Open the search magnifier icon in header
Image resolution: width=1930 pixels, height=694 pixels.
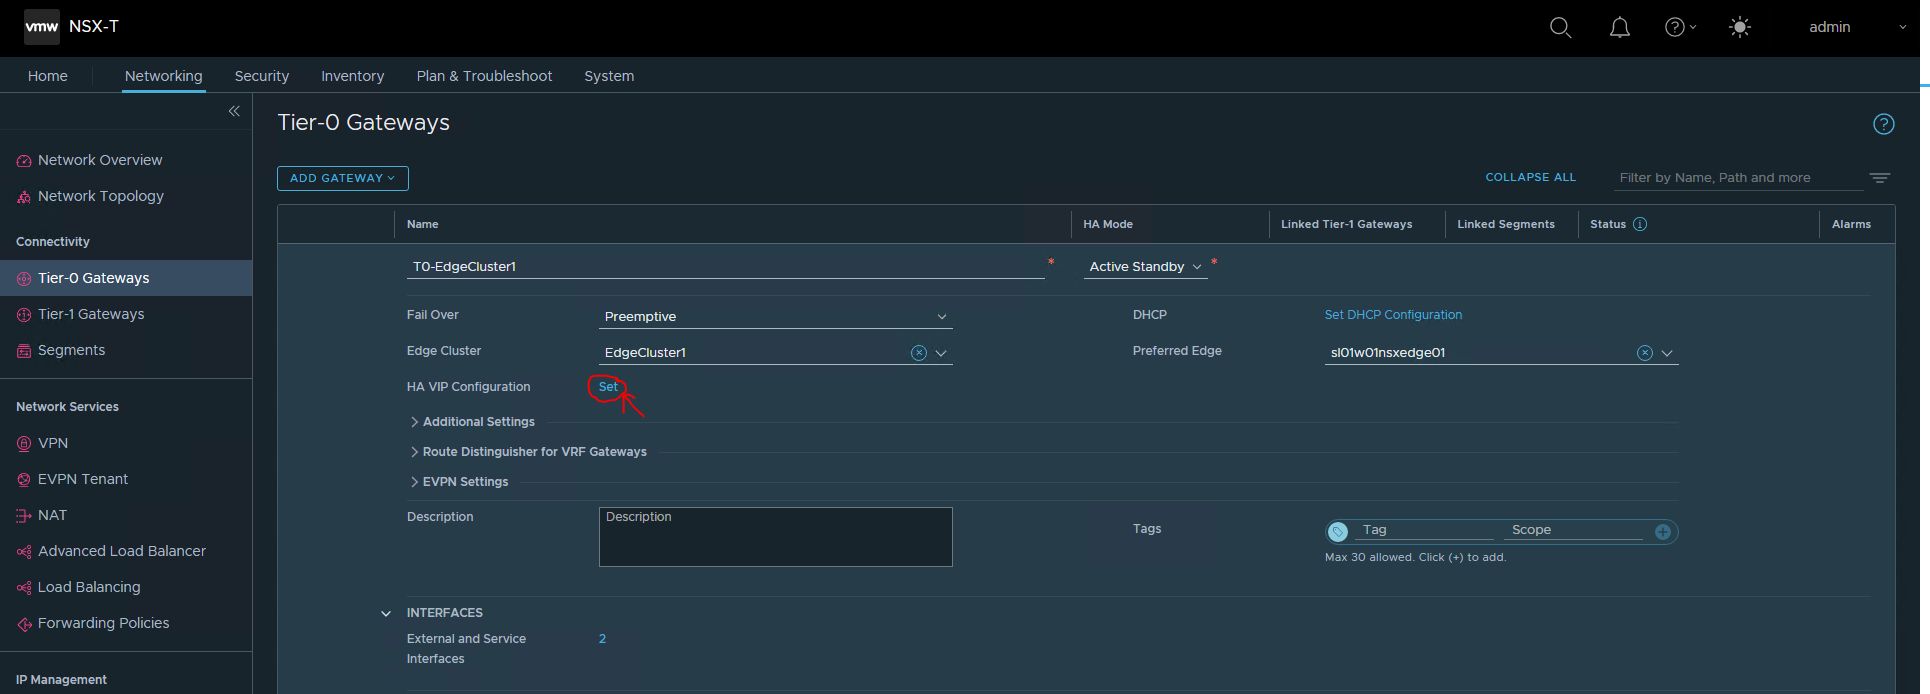click(1560, 27)
